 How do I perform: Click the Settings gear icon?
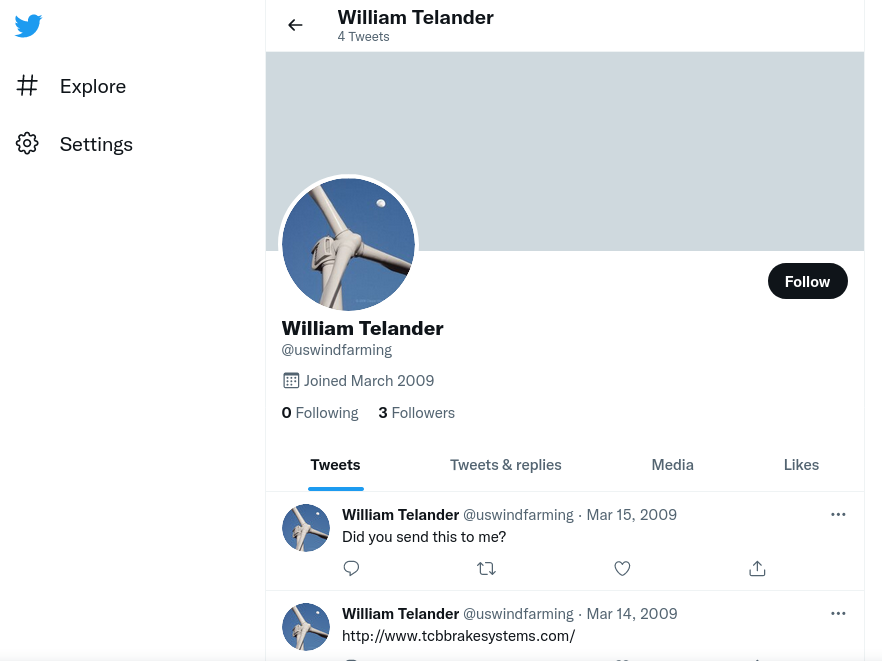coord(27,144)
